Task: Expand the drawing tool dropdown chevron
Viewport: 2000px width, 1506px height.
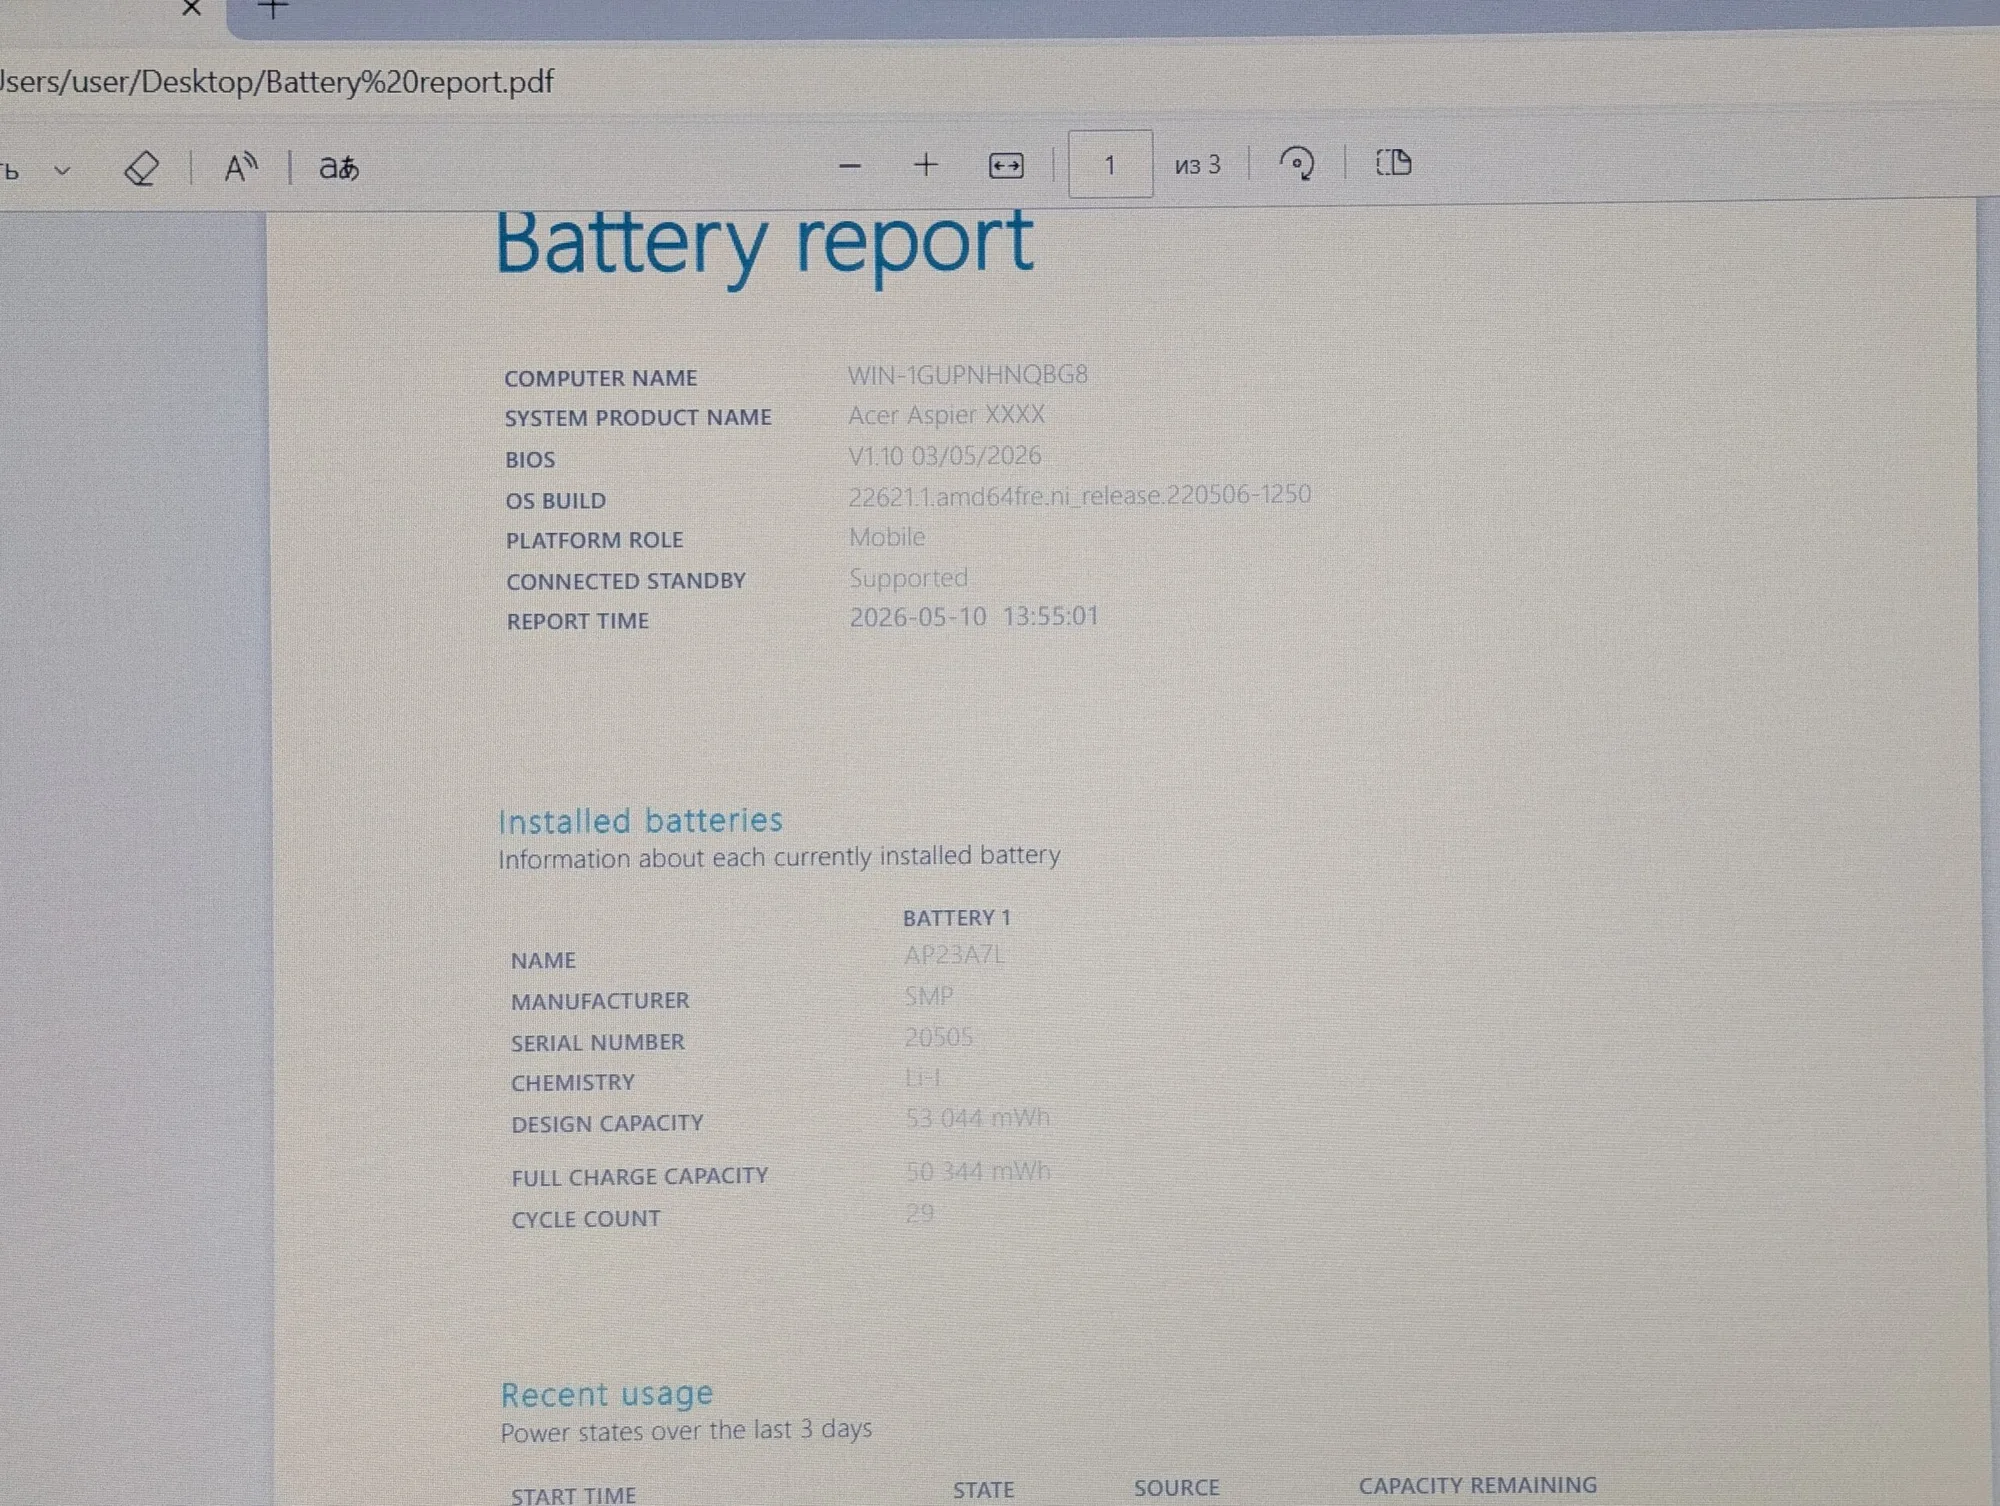Action: point(62,171)
